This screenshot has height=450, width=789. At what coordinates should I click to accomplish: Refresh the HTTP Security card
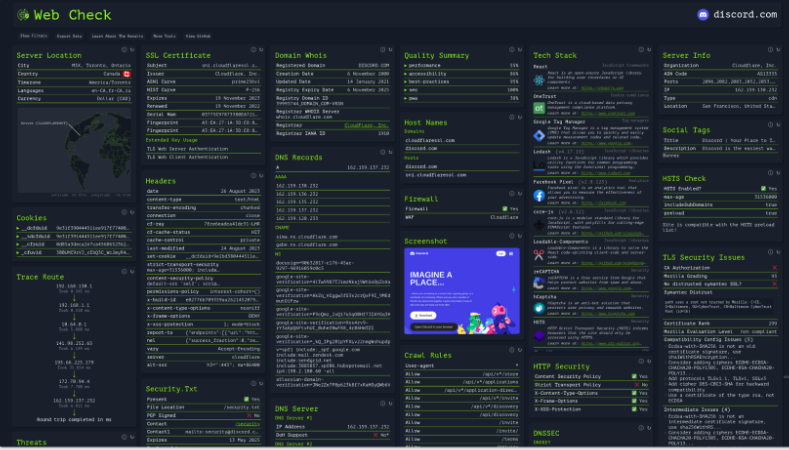[650, 361]
